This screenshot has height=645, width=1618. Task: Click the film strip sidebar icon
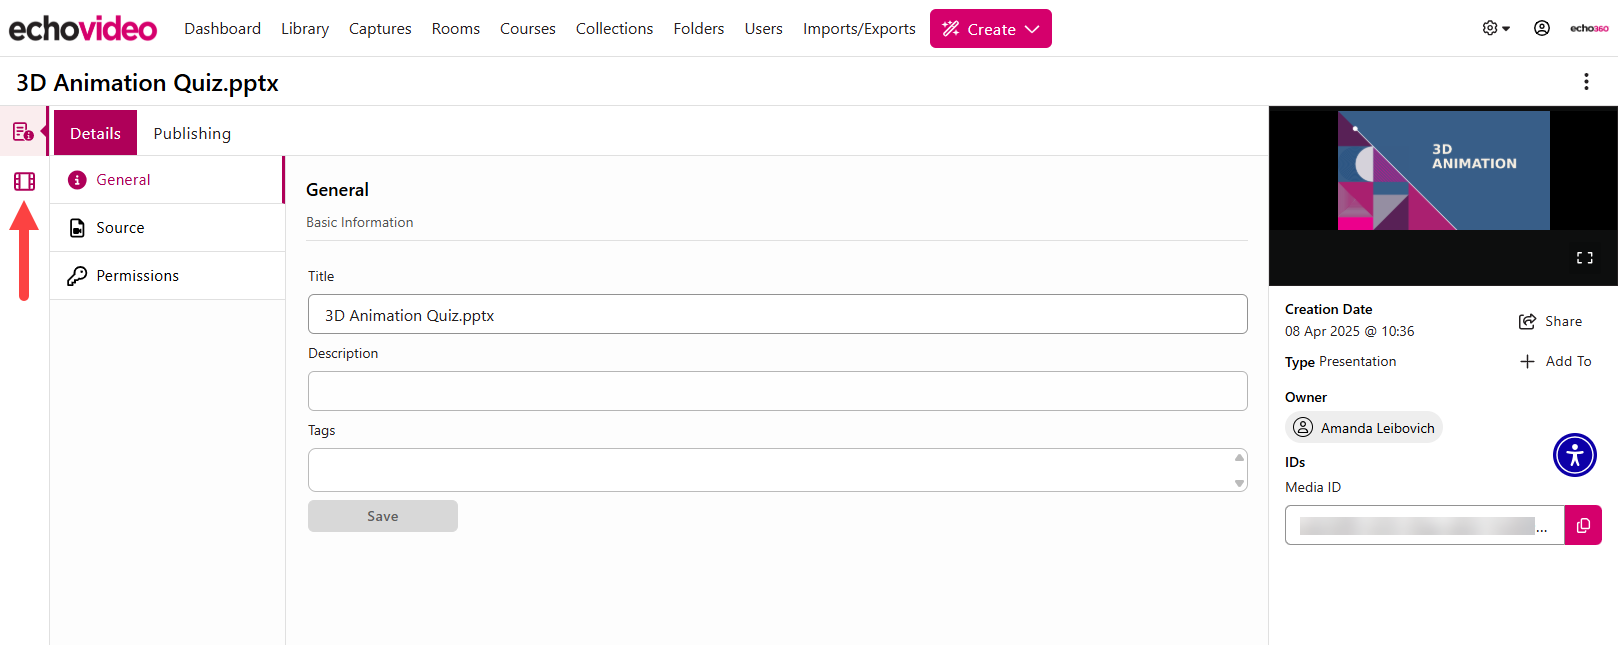point(24,181)
